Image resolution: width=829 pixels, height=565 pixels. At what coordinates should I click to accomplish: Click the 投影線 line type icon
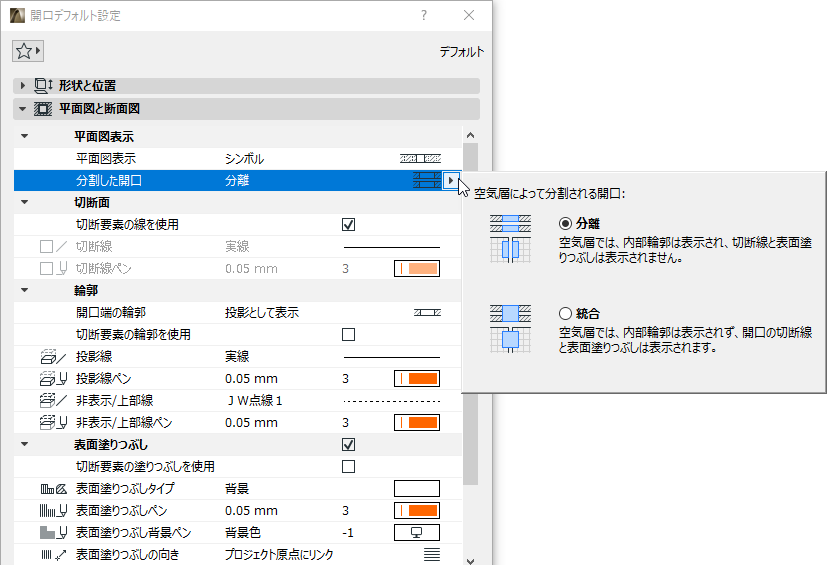coord(53,357)
